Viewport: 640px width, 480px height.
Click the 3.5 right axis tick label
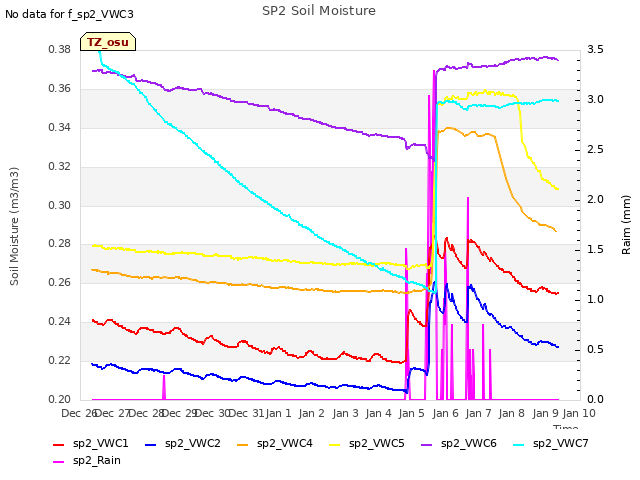tap(595, 50)
